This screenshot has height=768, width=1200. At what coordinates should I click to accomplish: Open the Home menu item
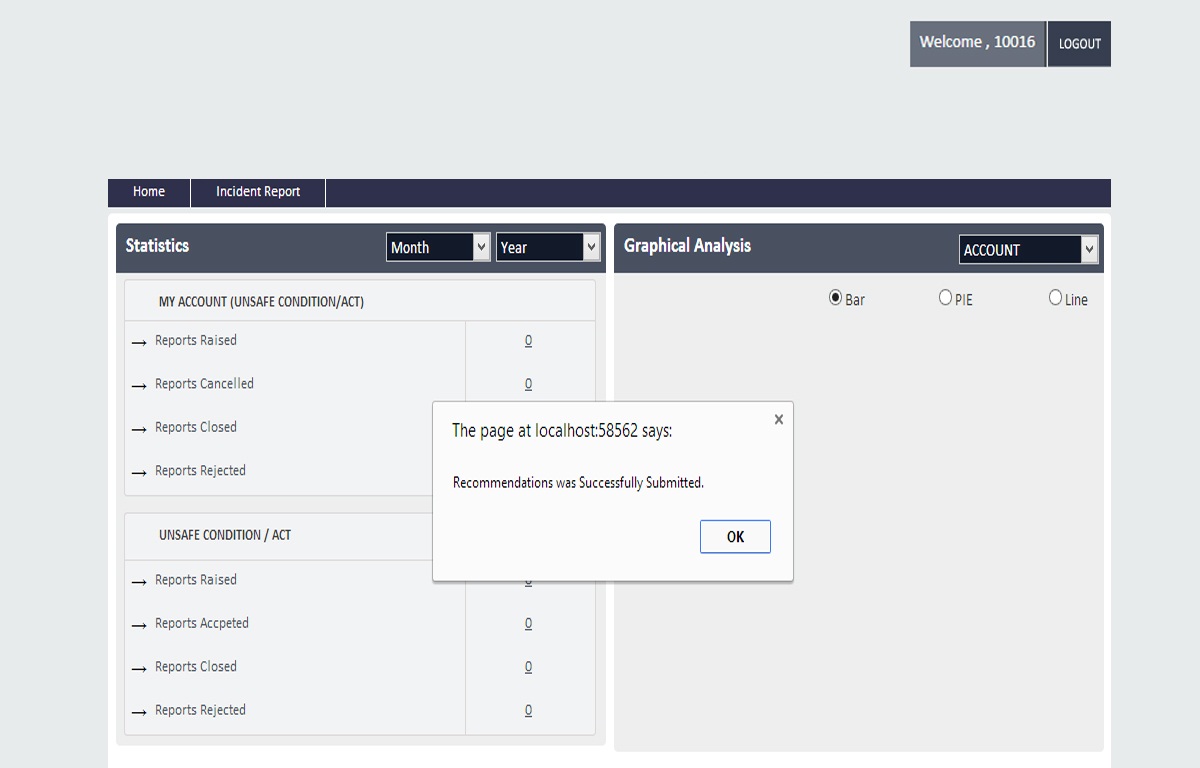coord(149,192)
